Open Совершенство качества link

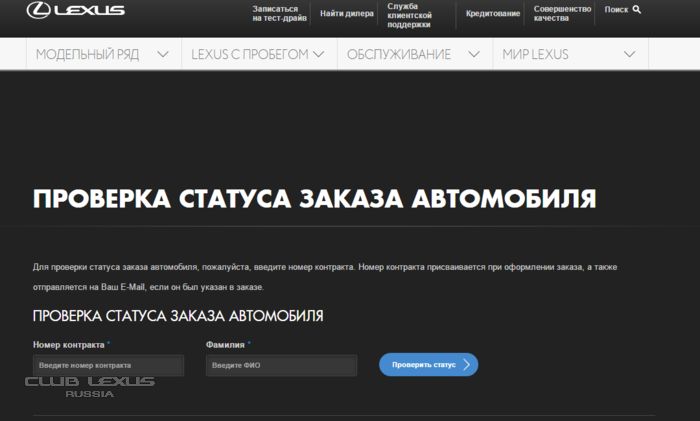(x=562, y=14)
